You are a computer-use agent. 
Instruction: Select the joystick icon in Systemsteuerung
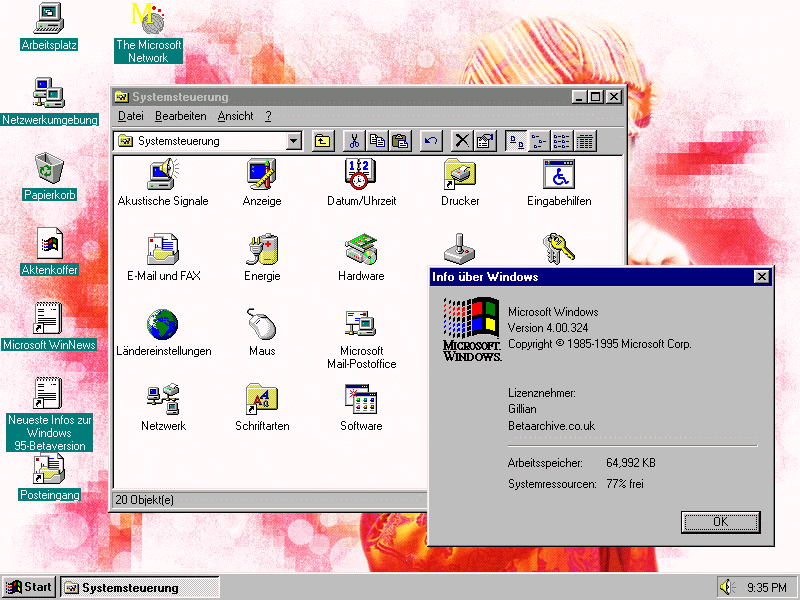[x=460, y=249]
